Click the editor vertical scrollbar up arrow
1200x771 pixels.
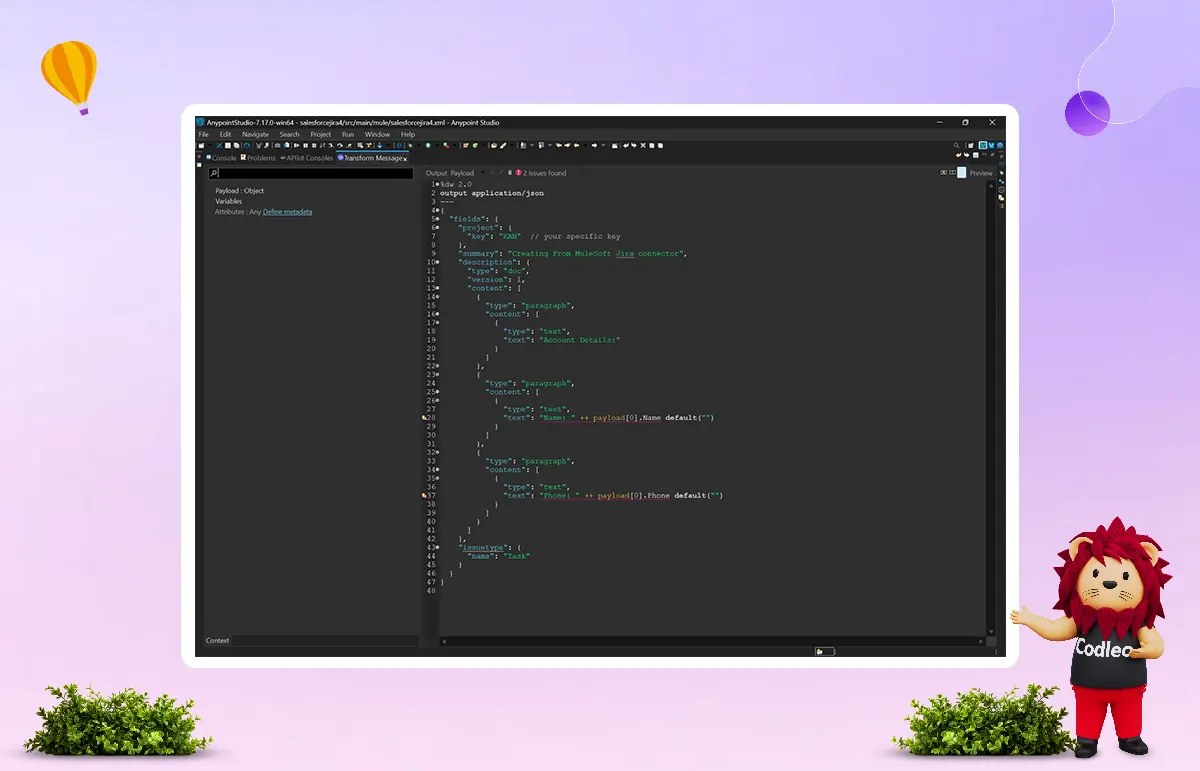(x=990, y=184)
